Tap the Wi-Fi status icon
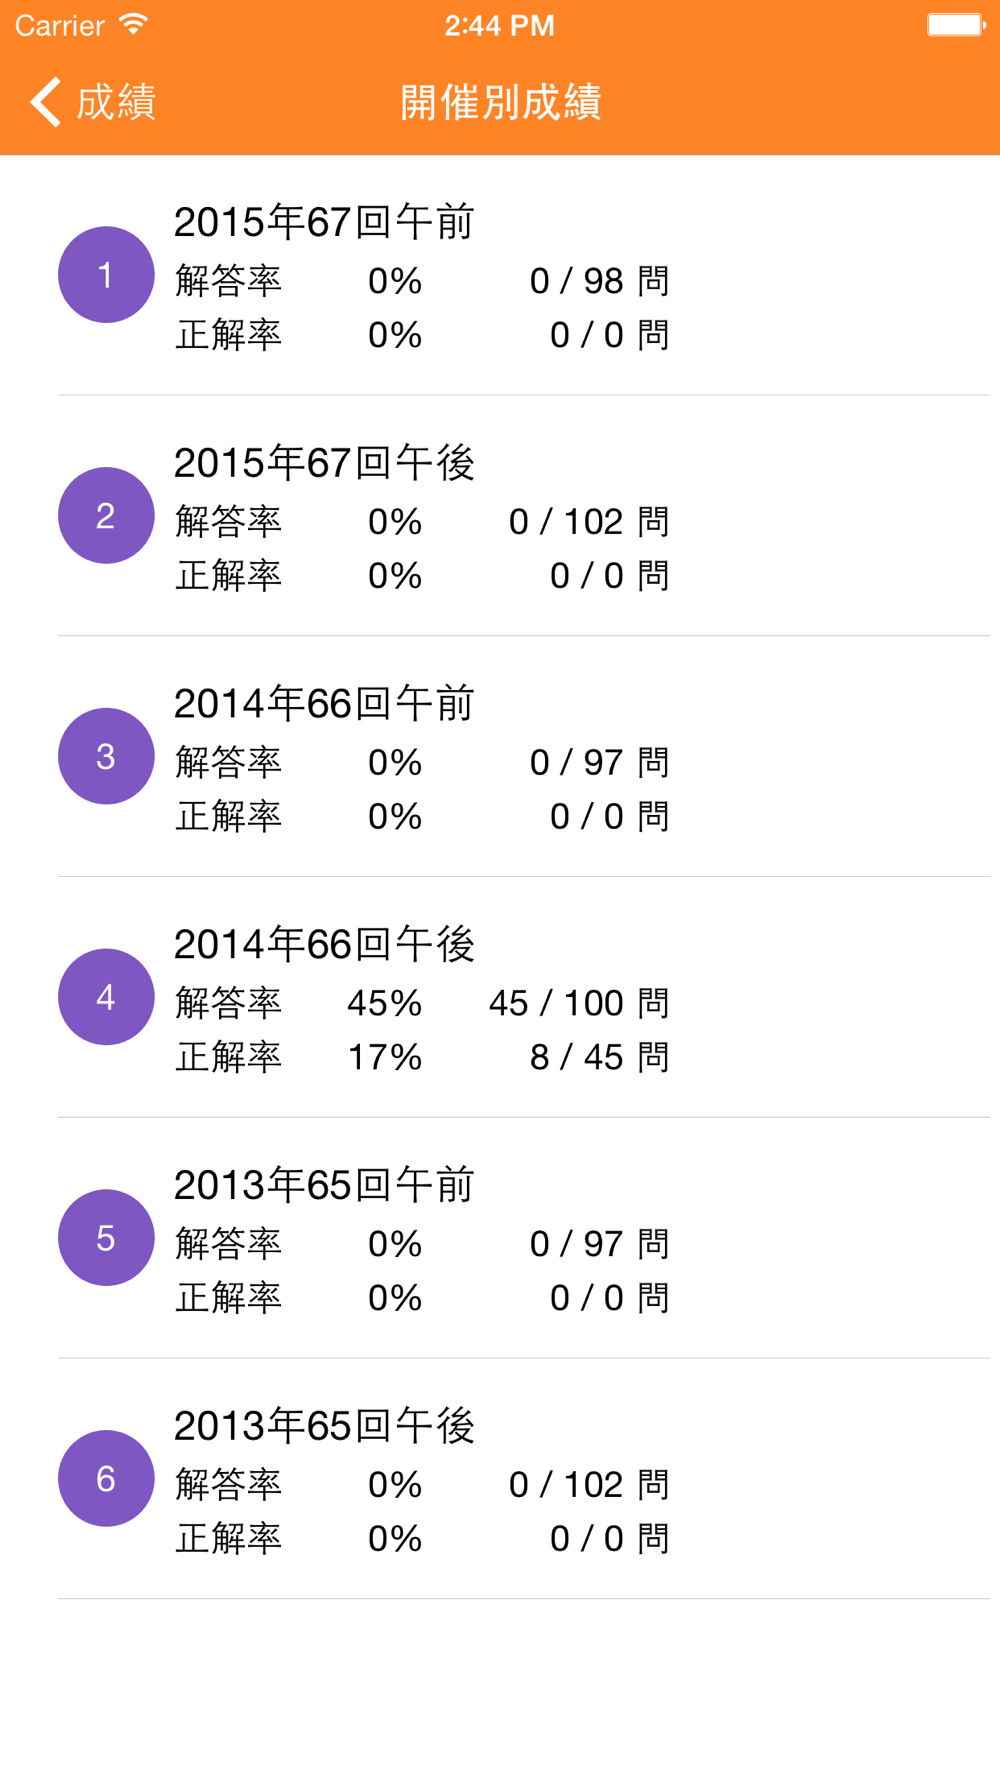This screenshot has height=1778, width=1000. [133, 25]
